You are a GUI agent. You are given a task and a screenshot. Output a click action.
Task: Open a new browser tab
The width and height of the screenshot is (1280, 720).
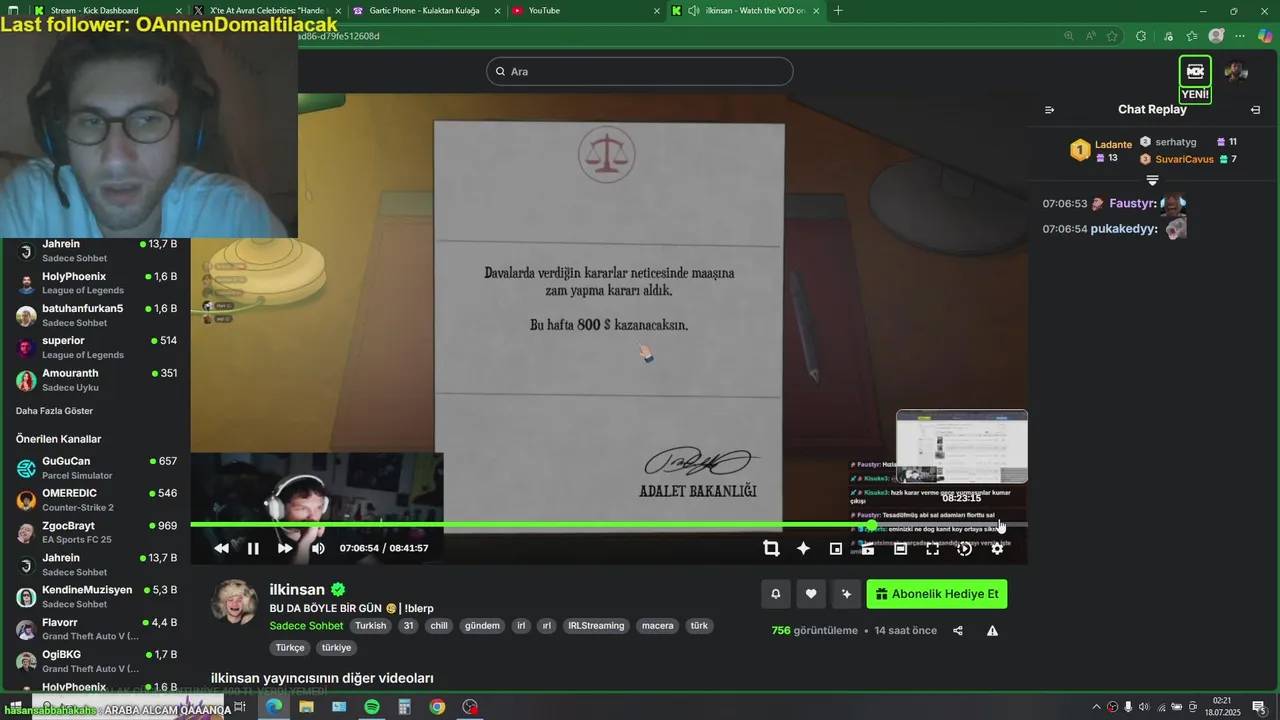tap(838, 11)
